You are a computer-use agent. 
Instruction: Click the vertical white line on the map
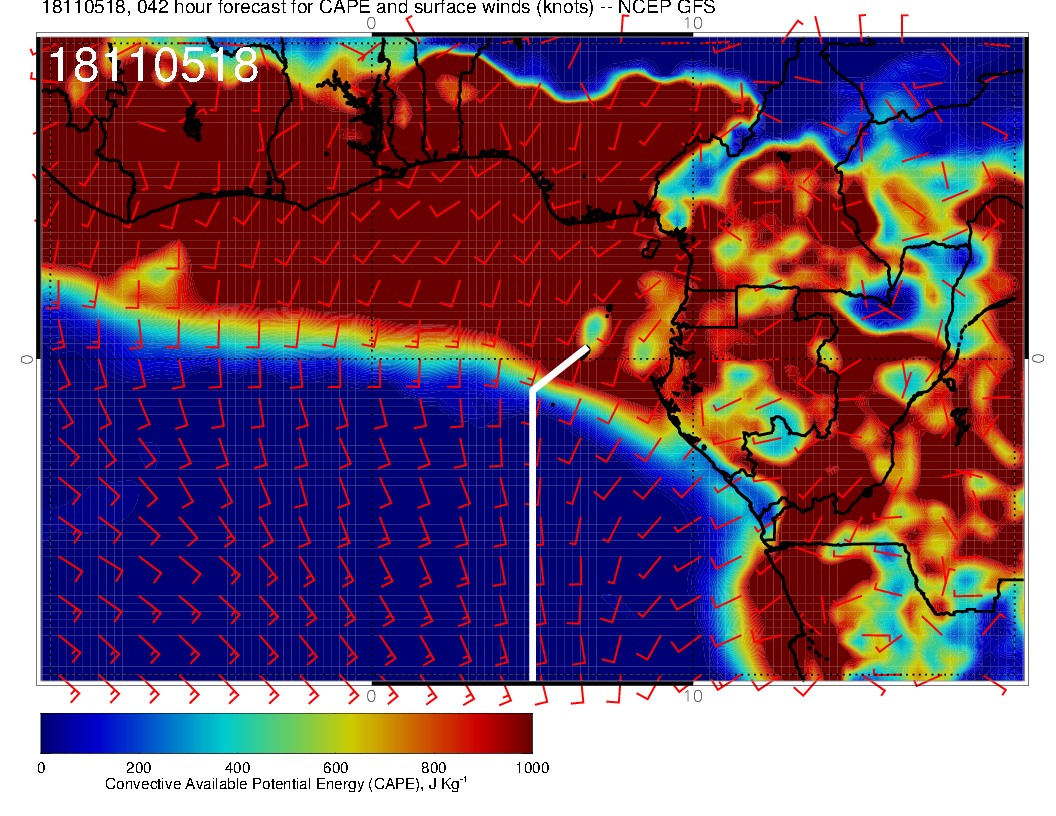click(531, 540)
